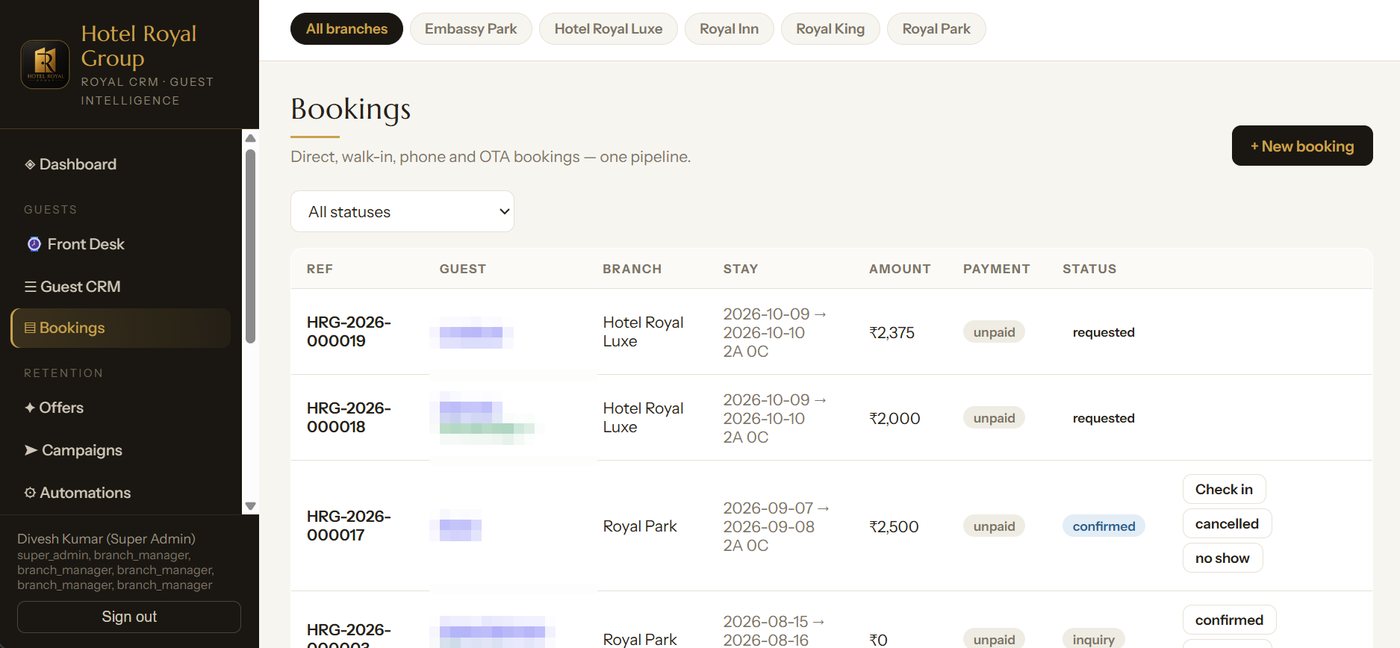Filter by Hotel Royal Luxe branch
The image size is (1400, 648).
click(x=608, y=29)
